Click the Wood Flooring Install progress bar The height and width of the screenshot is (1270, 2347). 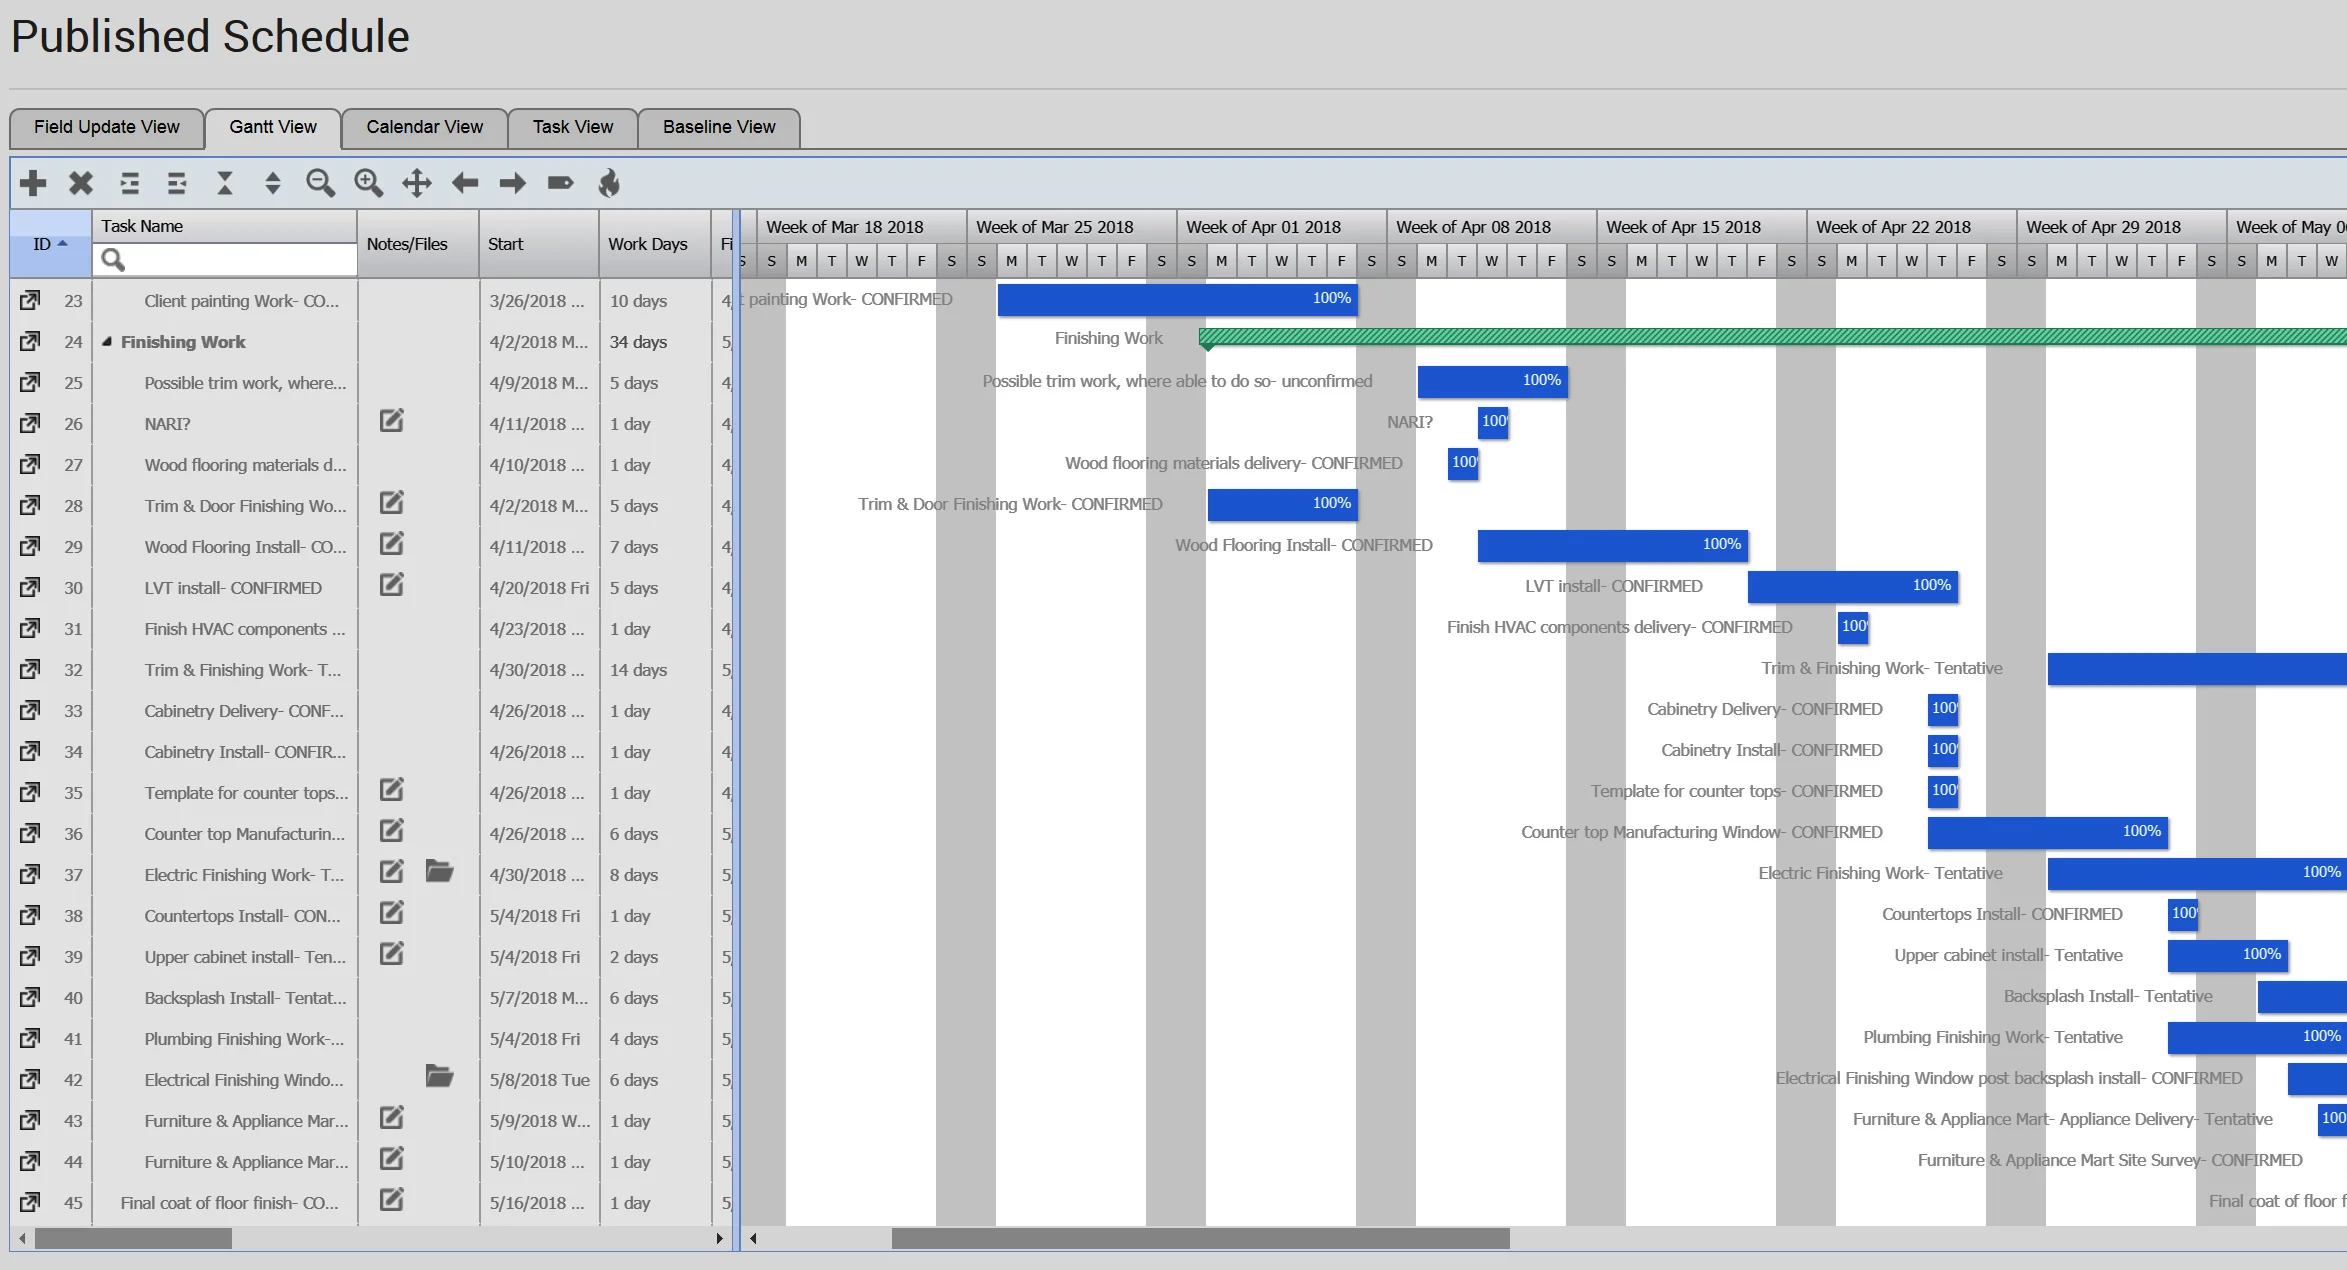click(x=1613, y=546)
